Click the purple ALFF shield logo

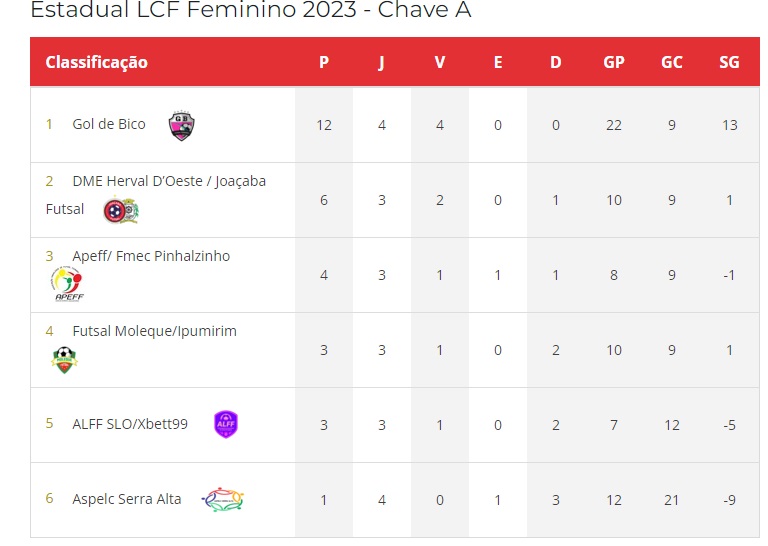click(x=226, y=424)
